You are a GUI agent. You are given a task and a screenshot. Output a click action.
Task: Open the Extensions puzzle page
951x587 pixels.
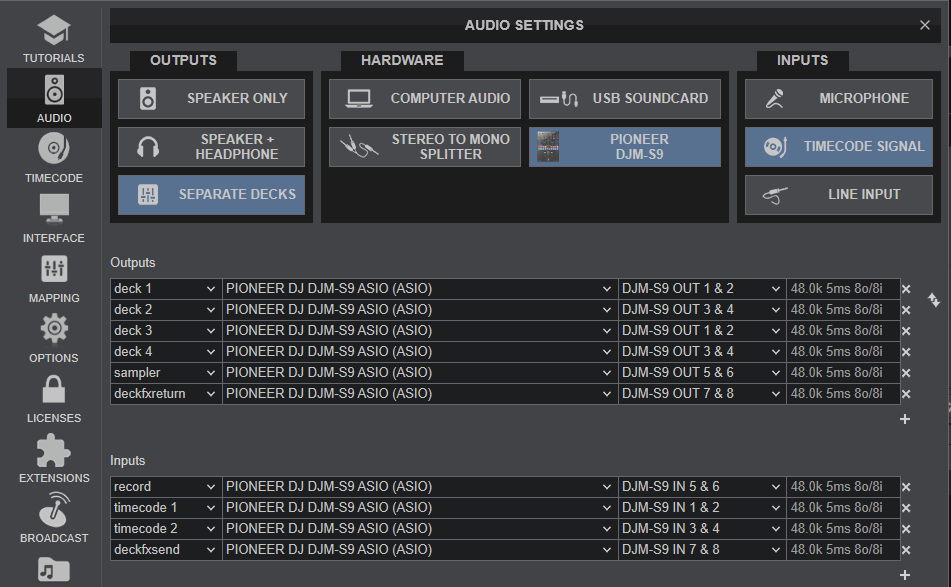[x=54, y=458]
